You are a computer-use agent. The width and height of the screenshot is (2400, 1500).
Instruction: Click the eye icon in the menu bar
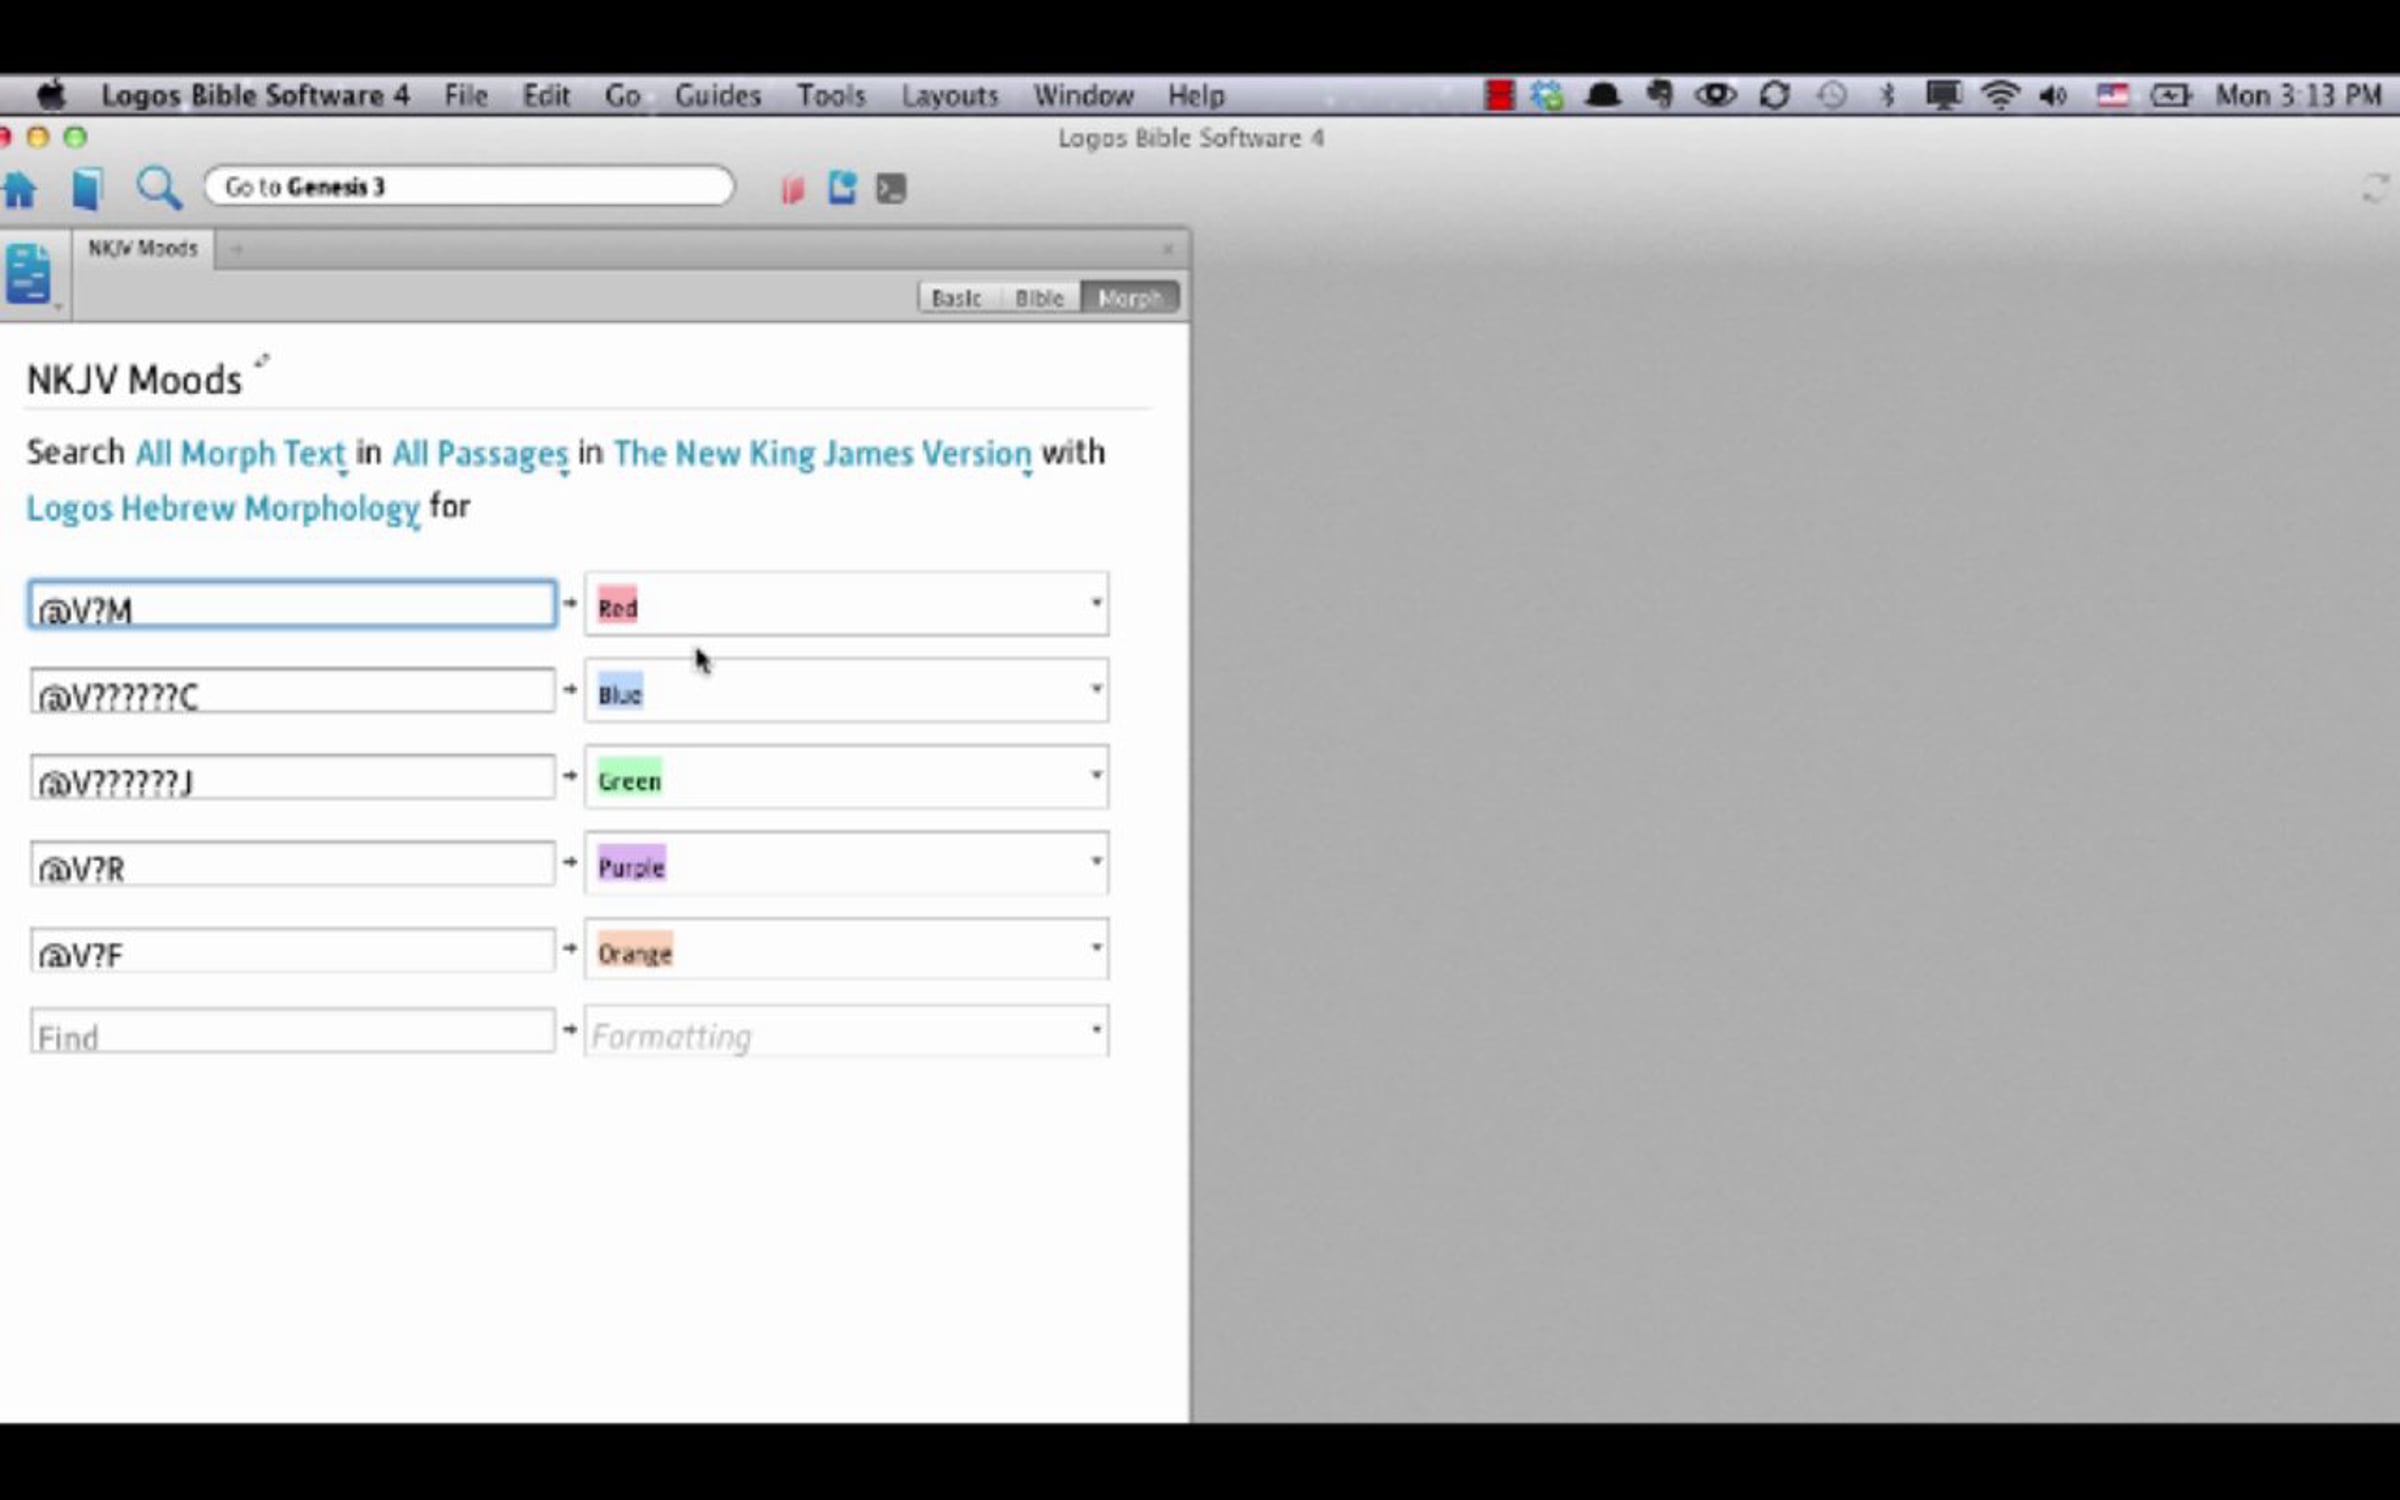pos(1715,96)
